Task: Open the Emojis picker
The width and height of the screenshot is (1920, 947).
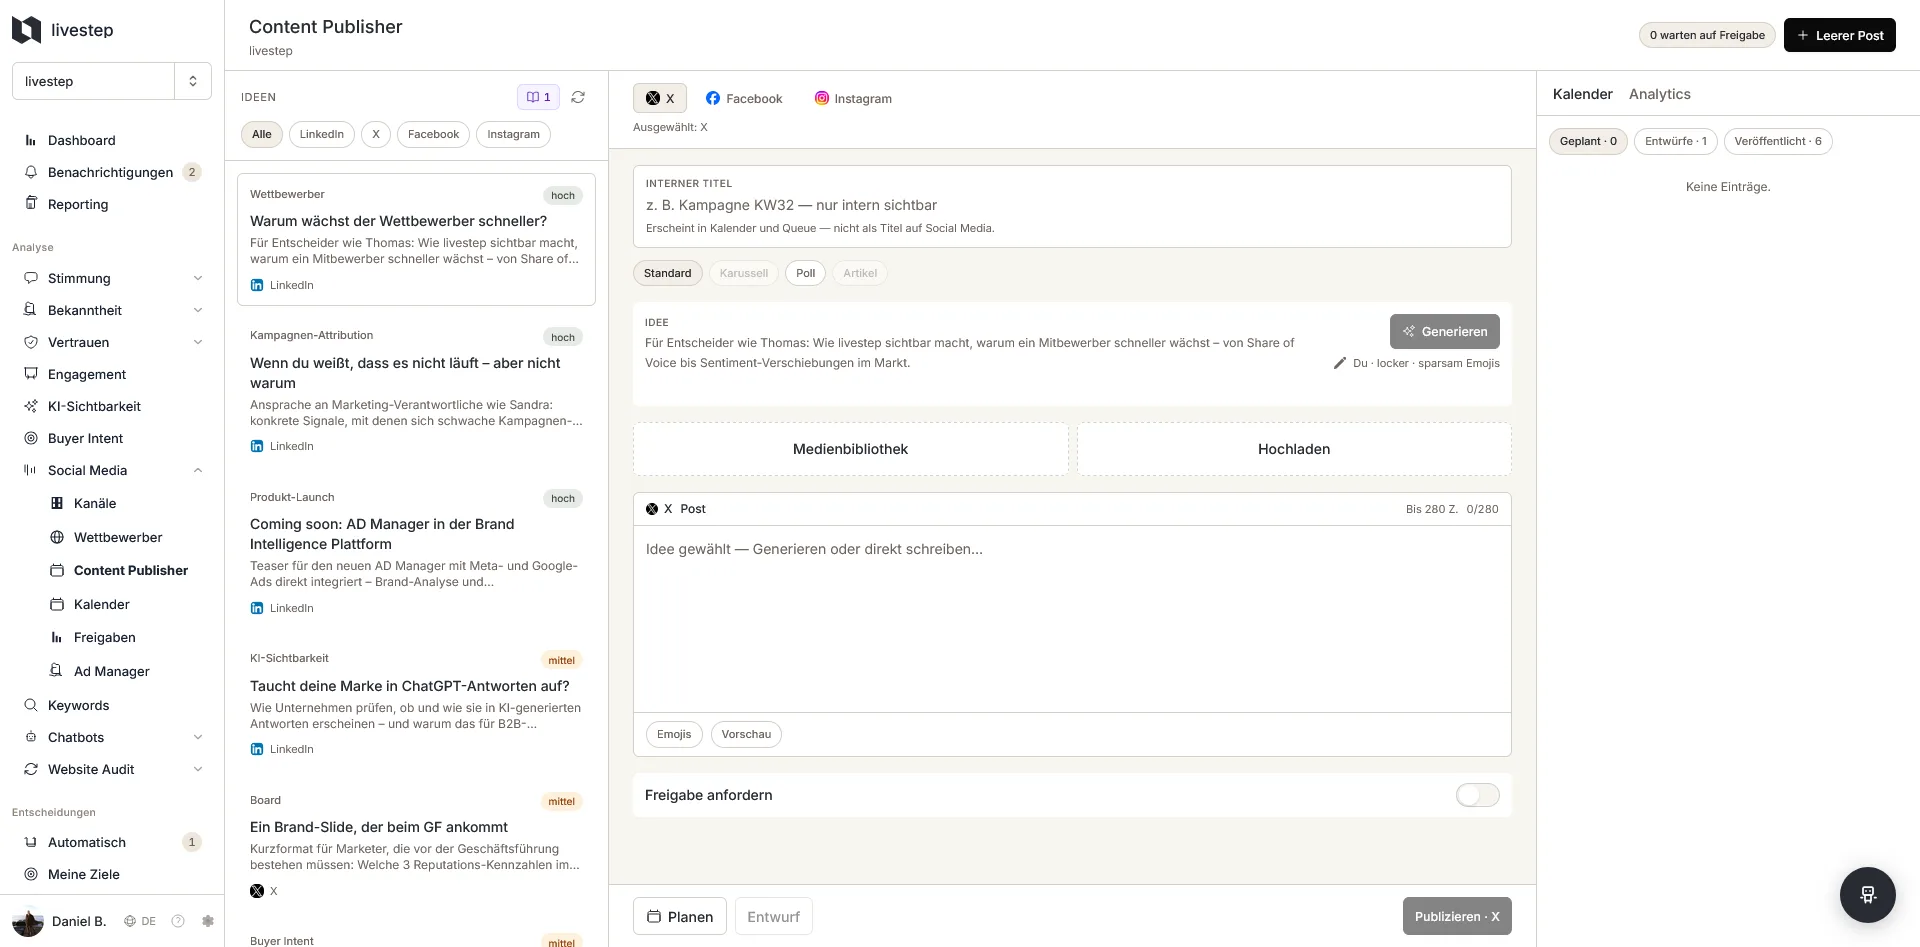Action: 674,734
